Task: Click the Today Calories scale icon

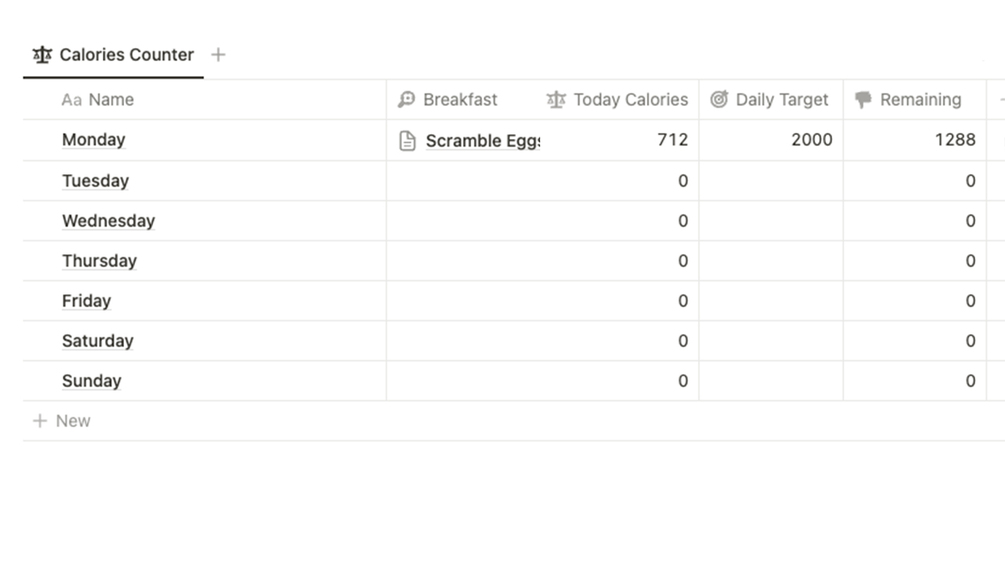Action: point(556,100)
